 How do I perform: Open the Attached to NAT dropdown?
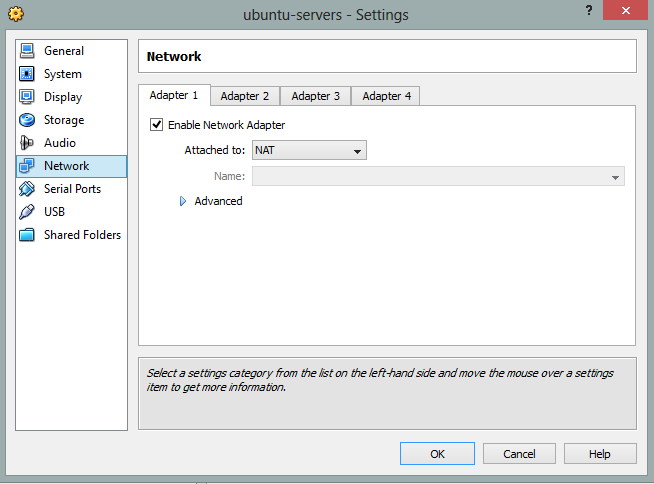click(309, 150)
